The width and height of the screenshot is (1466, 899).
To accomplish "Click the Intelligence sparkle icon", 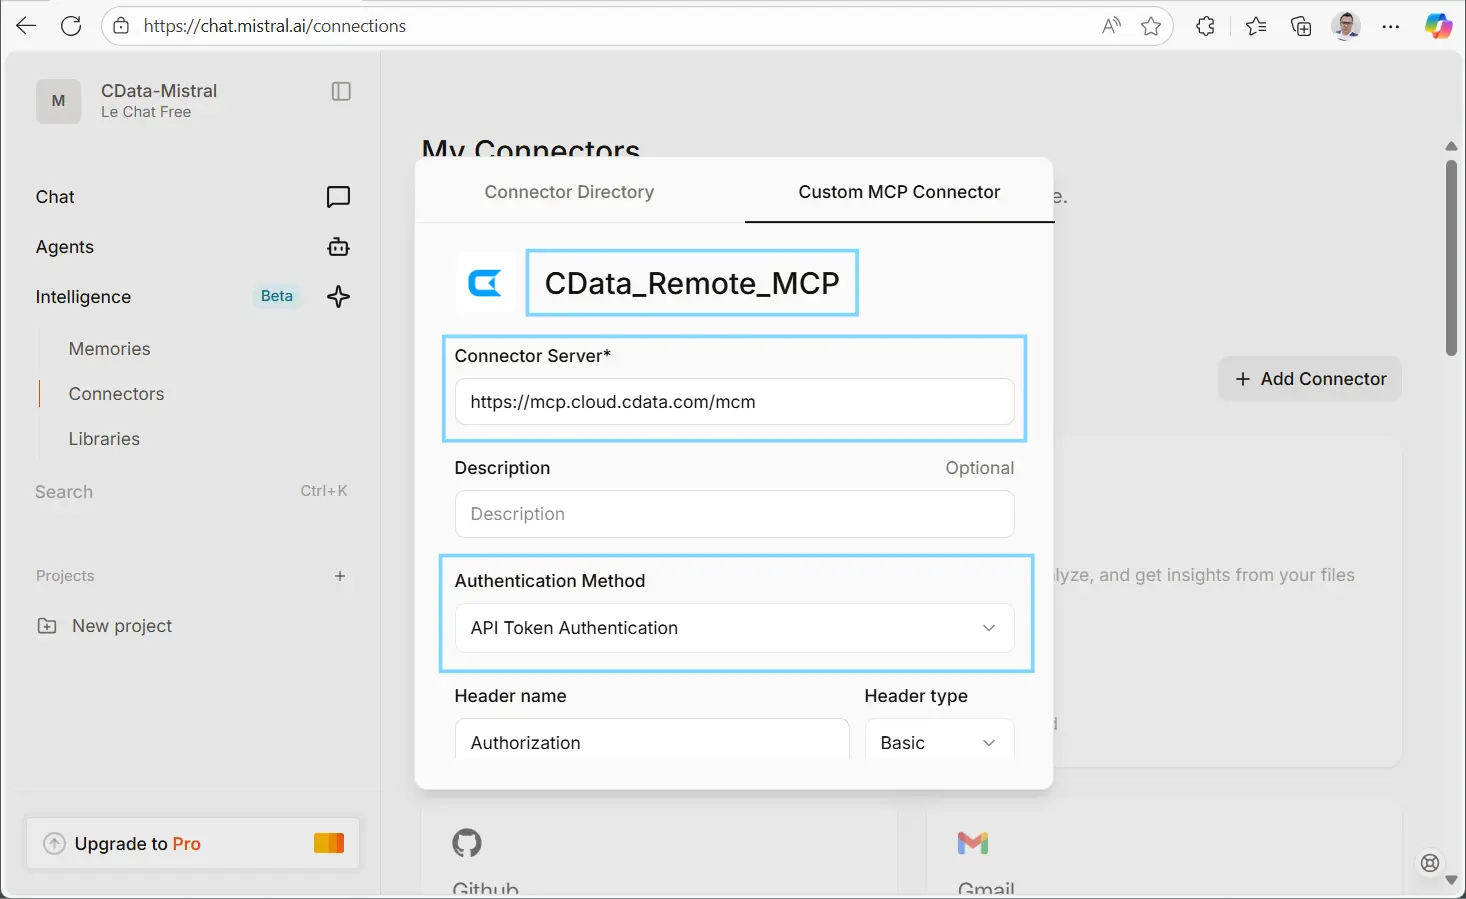I will 338,297.
